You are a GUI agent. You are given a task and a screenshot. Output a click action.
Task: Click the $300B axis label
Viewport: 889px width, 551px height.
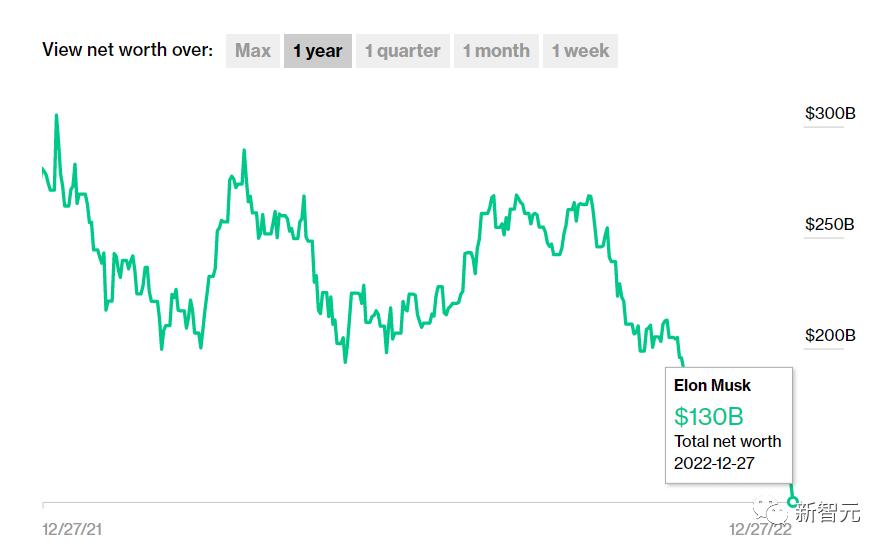click(830, 113)
